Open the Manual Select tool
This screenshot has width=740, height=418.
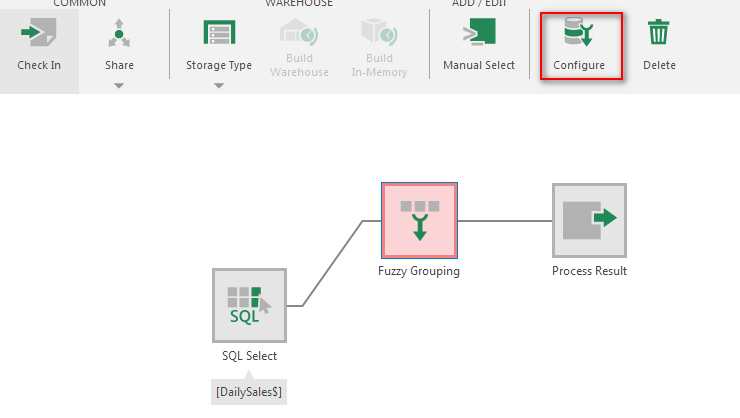pos(478,34)
